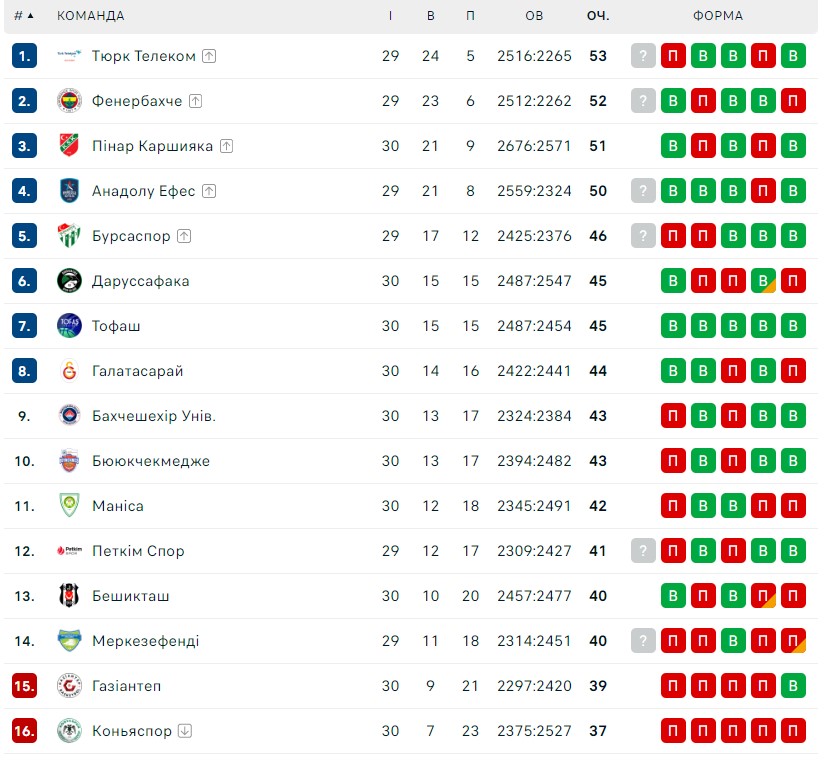825x762 pixels.
Task: Click Тюрк Телеком's first red П form badge
Action: 673,56
